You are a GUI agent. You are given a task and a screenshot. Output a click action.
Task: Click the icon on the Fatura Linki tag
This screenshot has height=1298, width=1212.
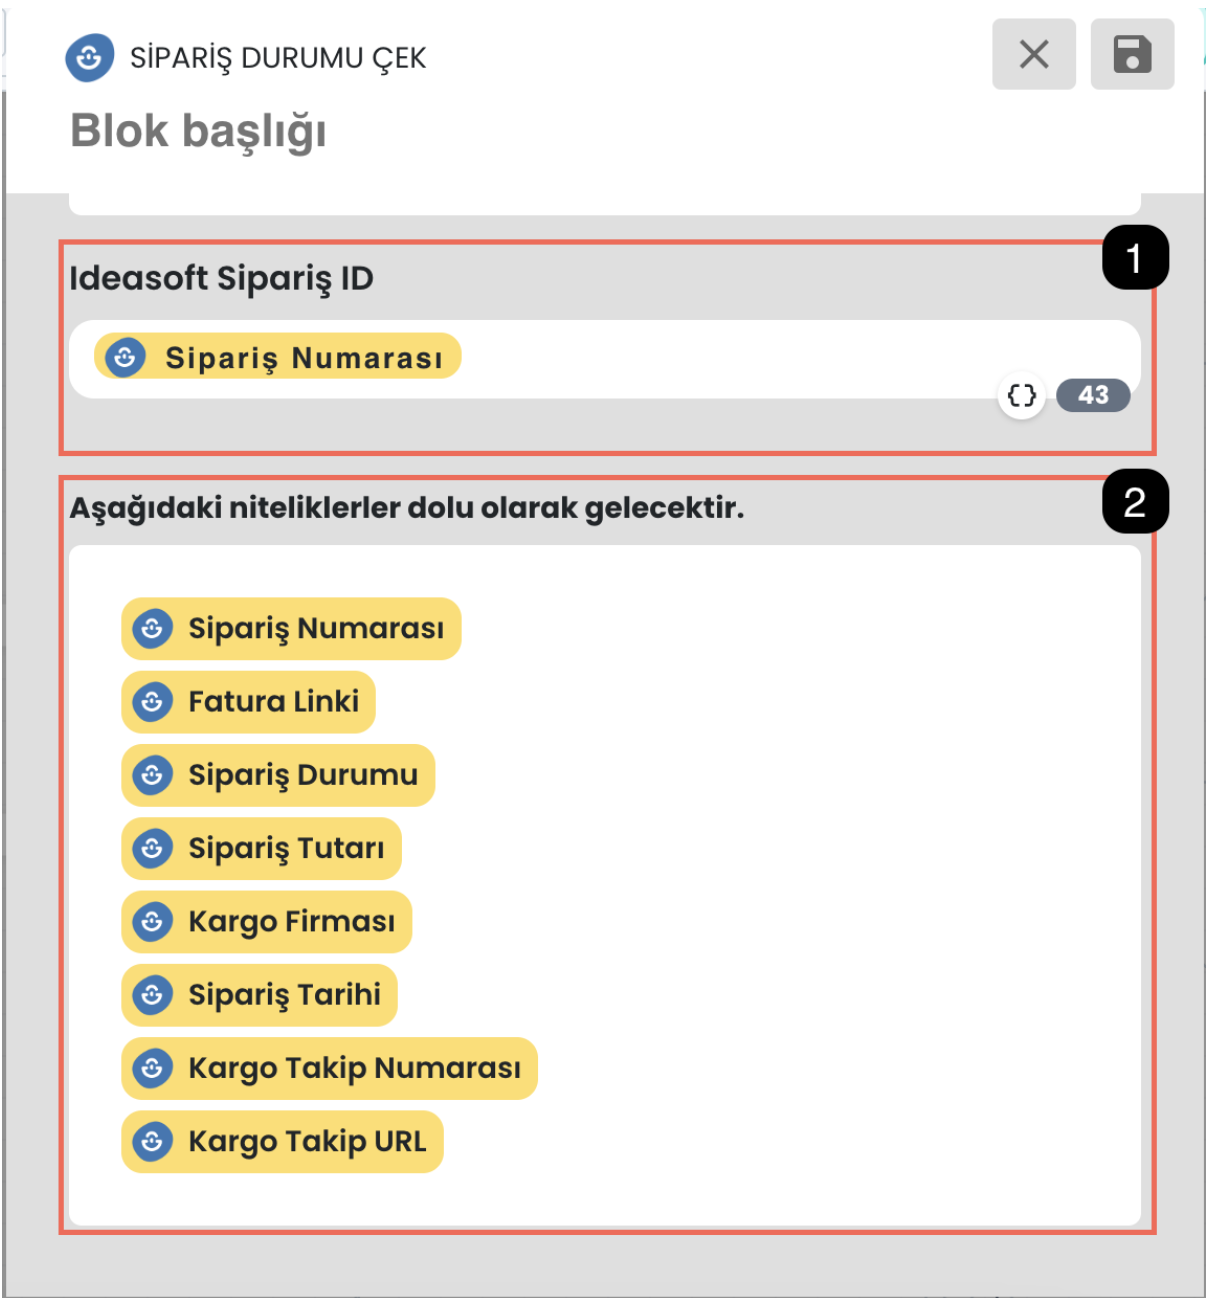tap(152, 702)
